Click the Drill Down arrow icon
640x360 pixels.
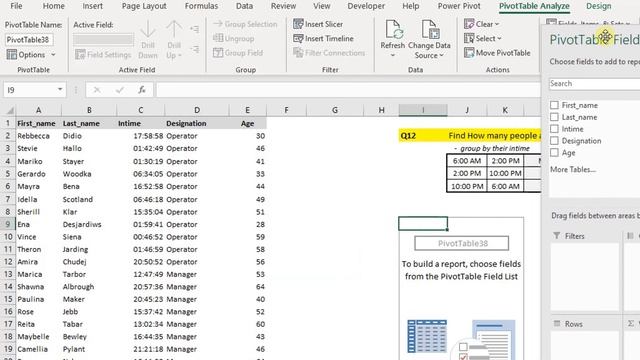pos(148,29)
